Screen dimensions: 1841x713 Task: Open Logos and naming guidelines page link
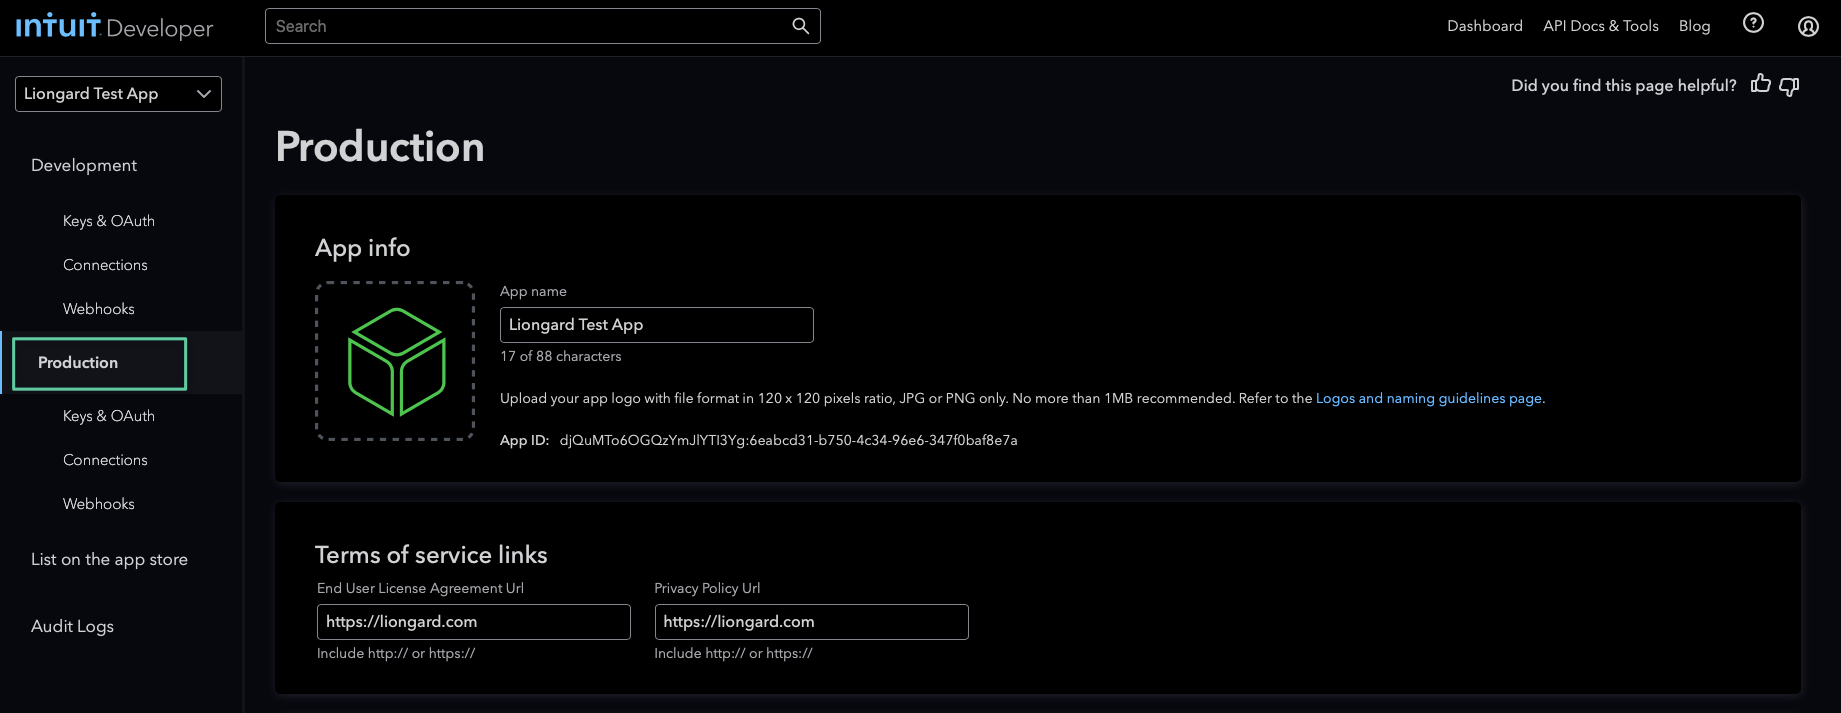[1428, 398]
